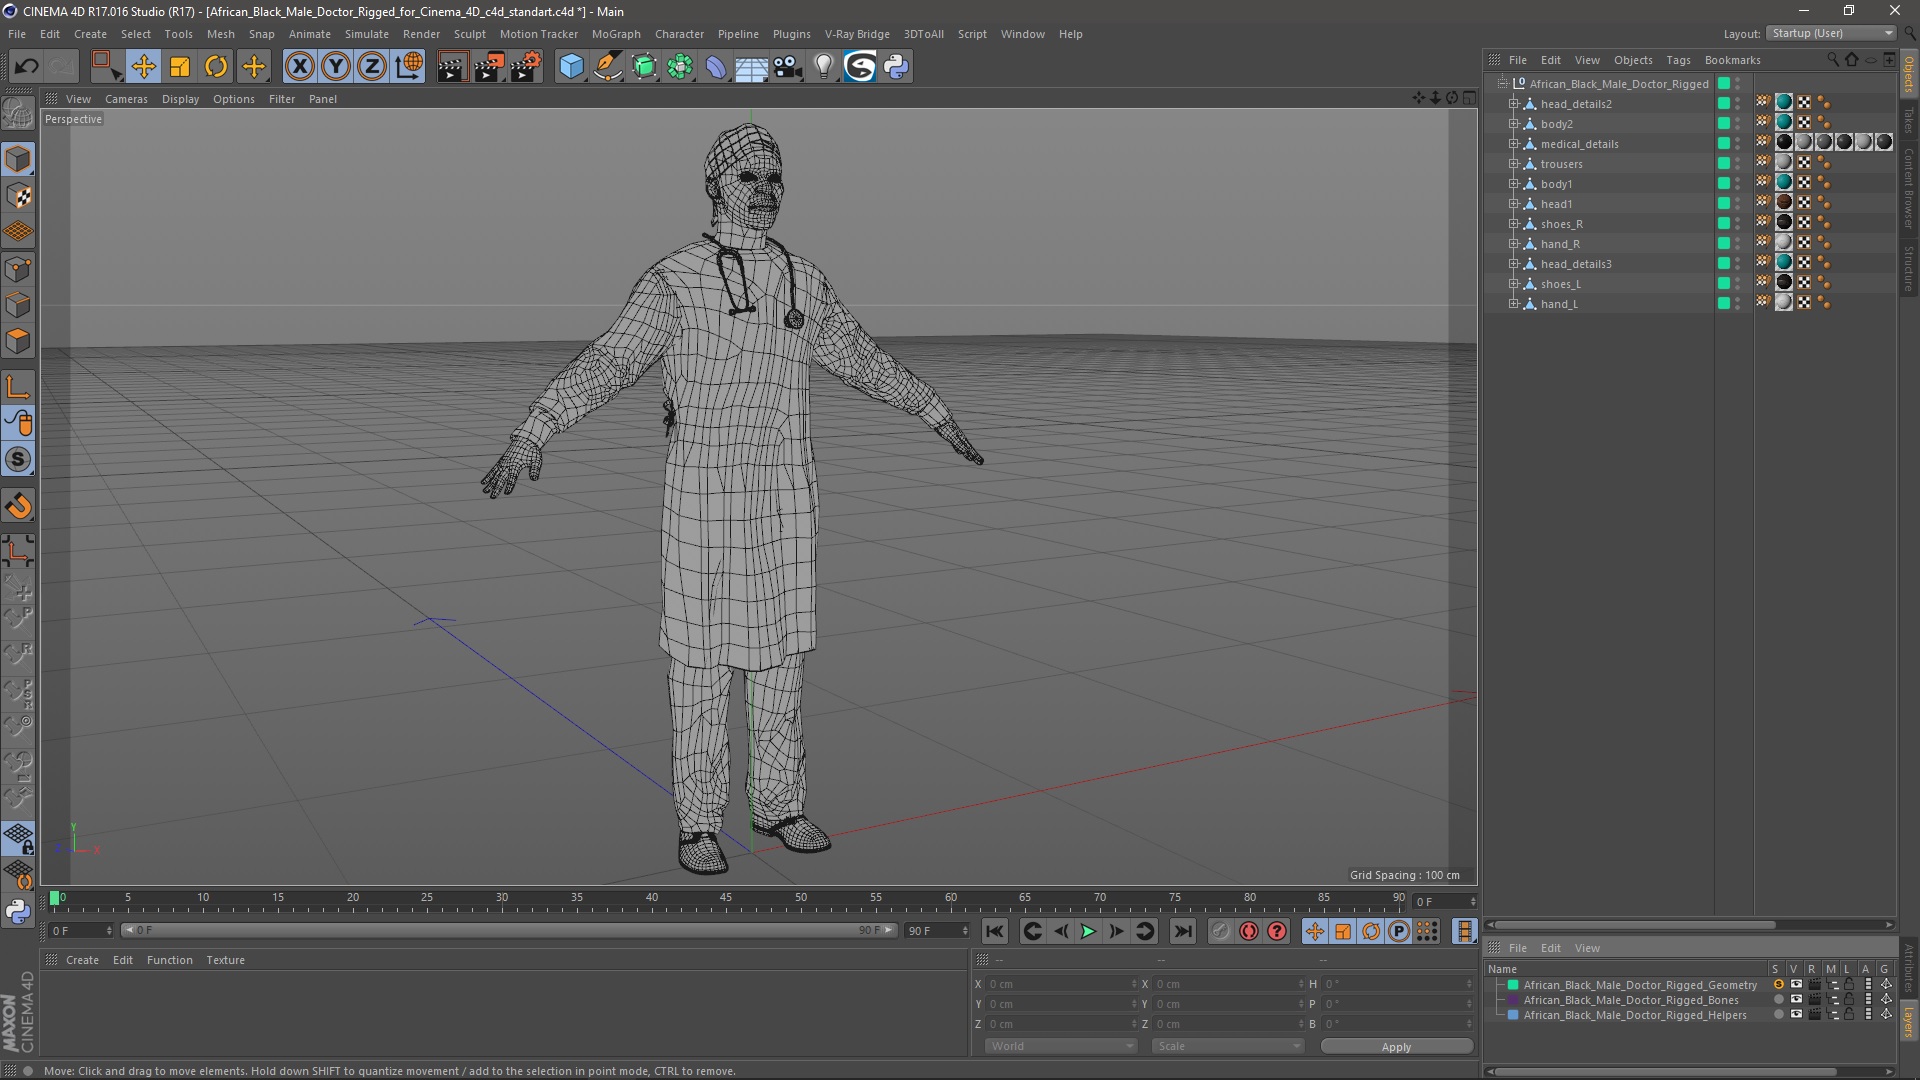This screenshot has width=1920, height=1080.
Task: Click the Geometry layer color swatch
Action: (x=1513, y=985)
